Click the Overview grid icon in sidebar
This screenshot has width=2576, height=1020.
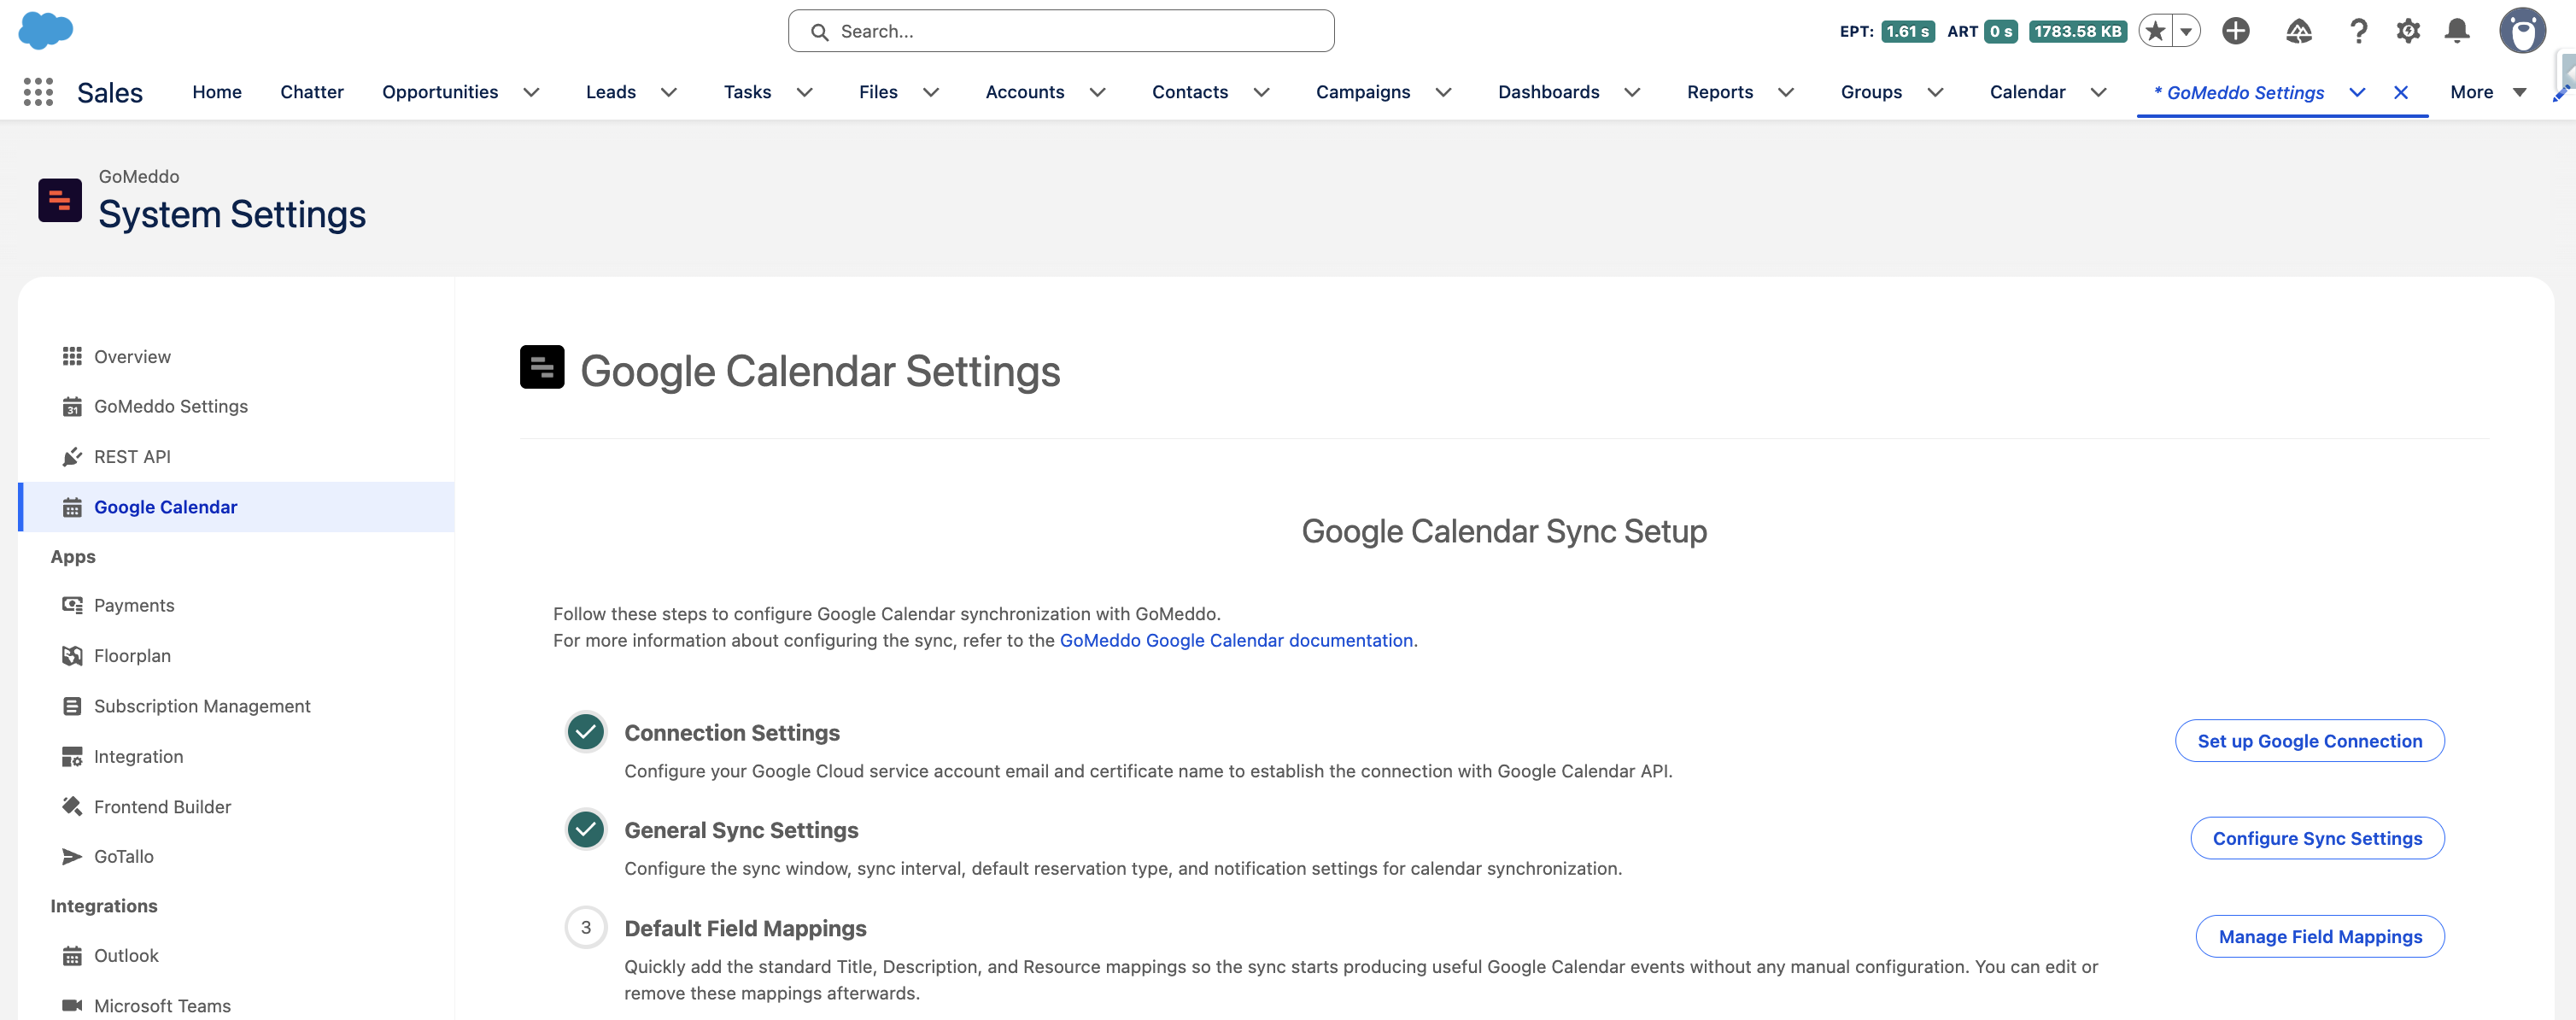click(72, 356)
